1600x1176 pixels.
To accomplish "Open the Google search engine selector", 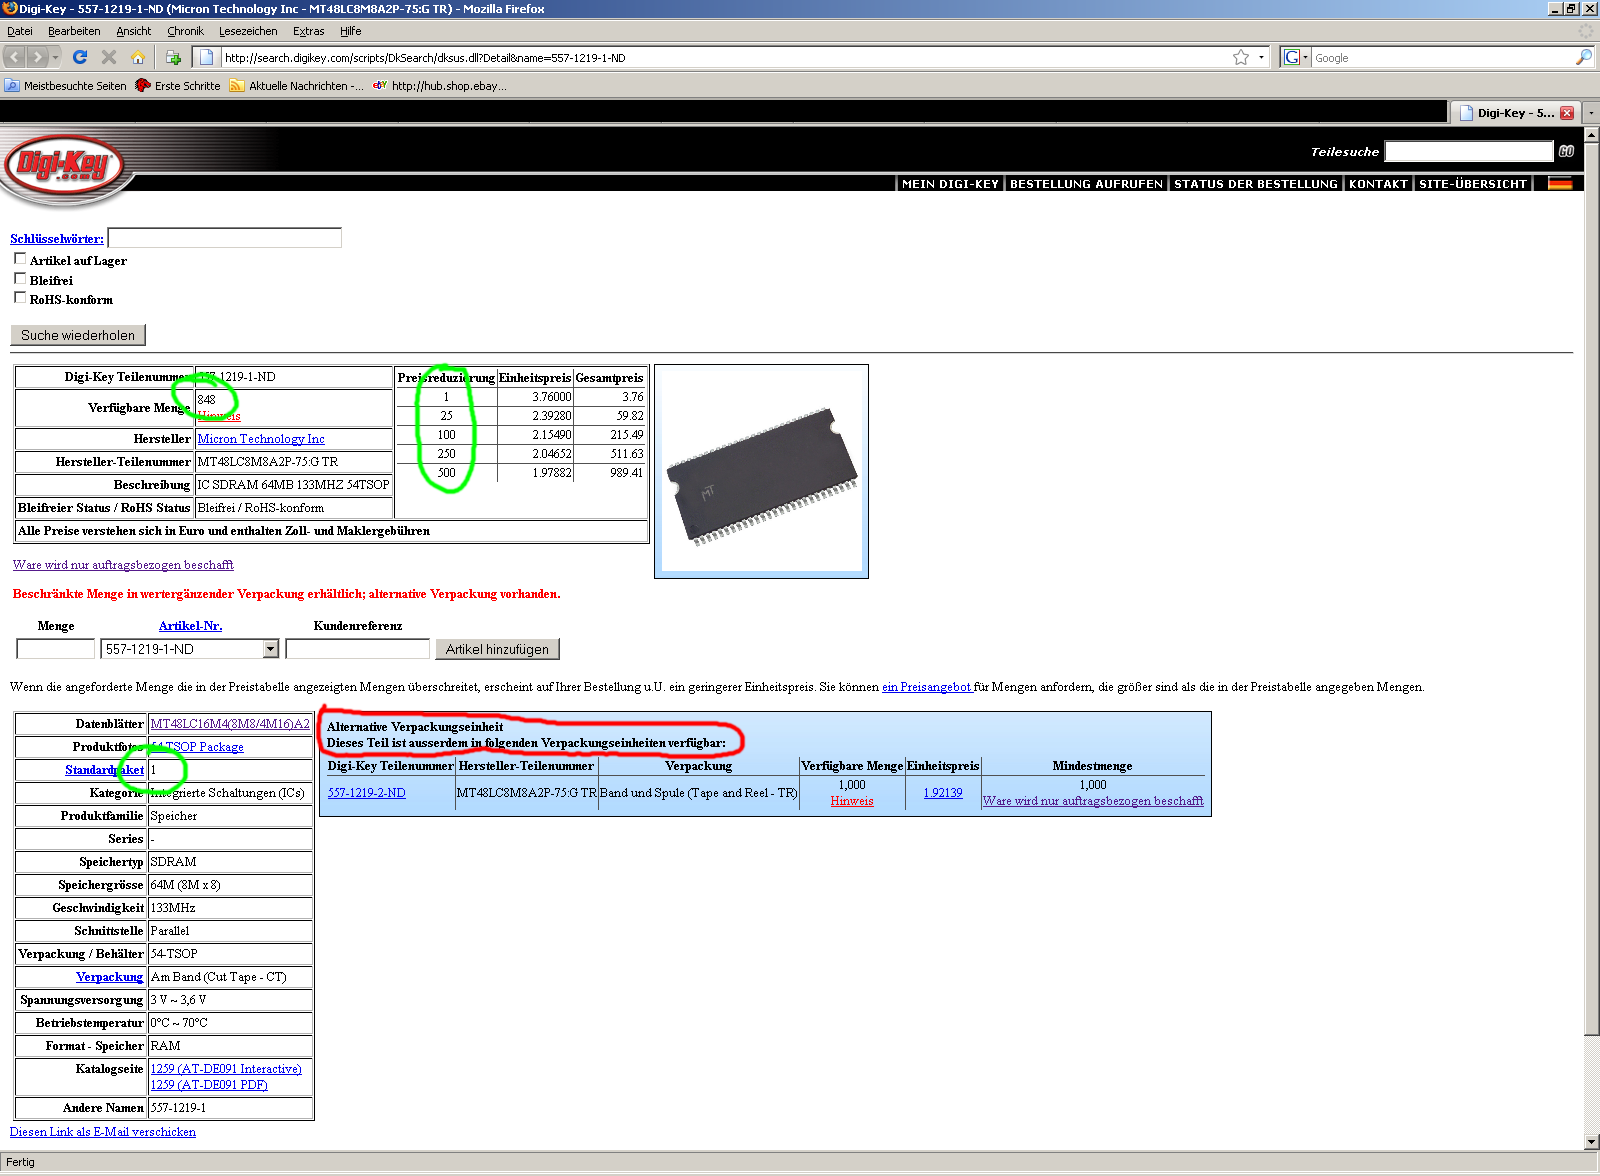I will [x=1295, y=57].
